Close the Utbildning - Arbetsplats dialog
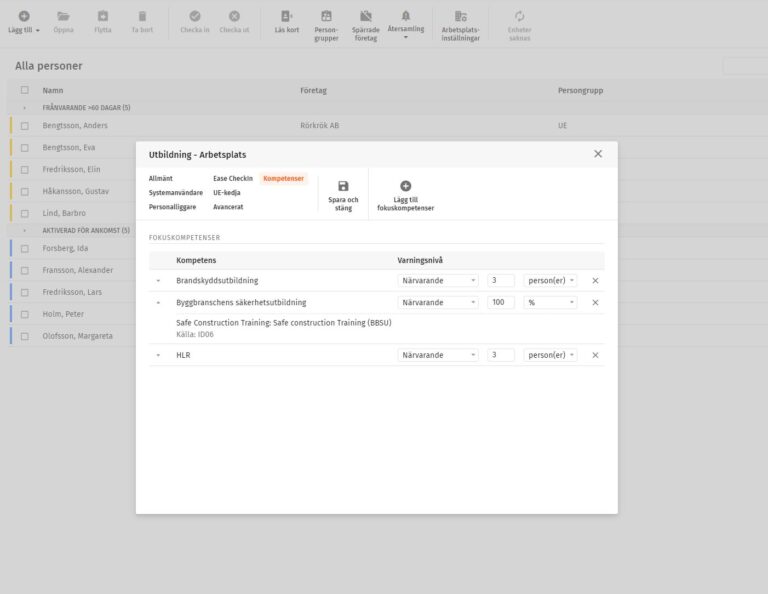This screenshot has width=768, height=594. click(x=598, y=154)
